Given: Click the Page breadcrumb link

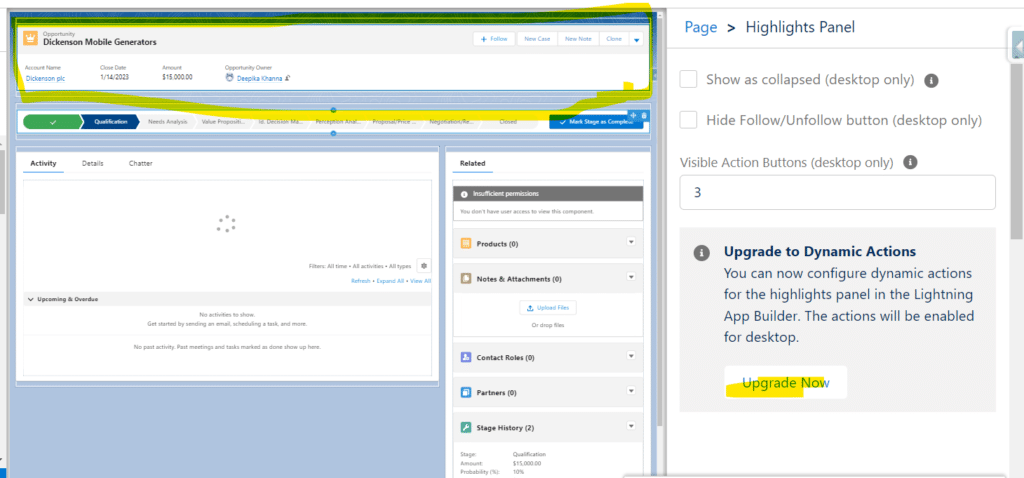Looking at the screenshot, I should point(700,27).
